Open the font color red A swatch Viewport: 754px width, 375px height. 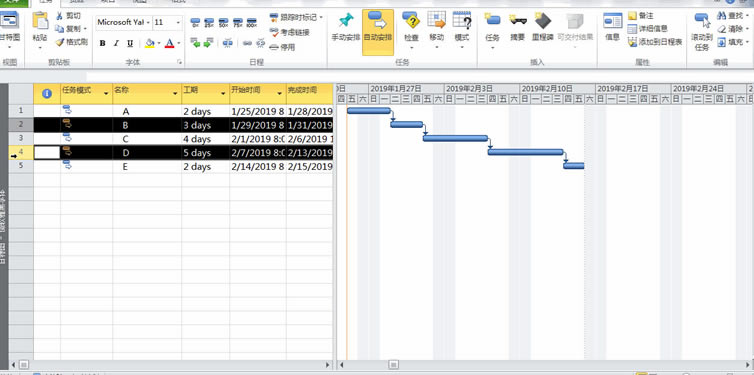169,44
